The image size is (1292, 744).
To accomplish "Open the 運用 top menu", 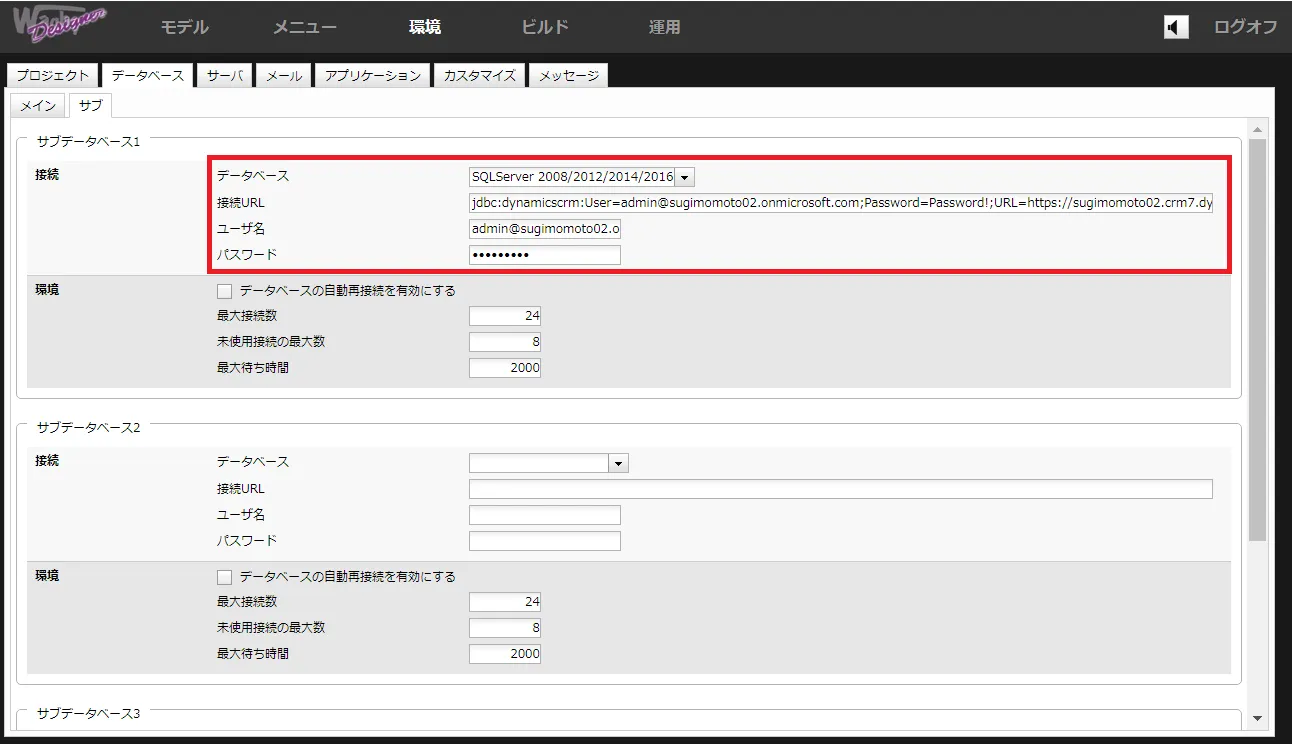I will [664, 27].
